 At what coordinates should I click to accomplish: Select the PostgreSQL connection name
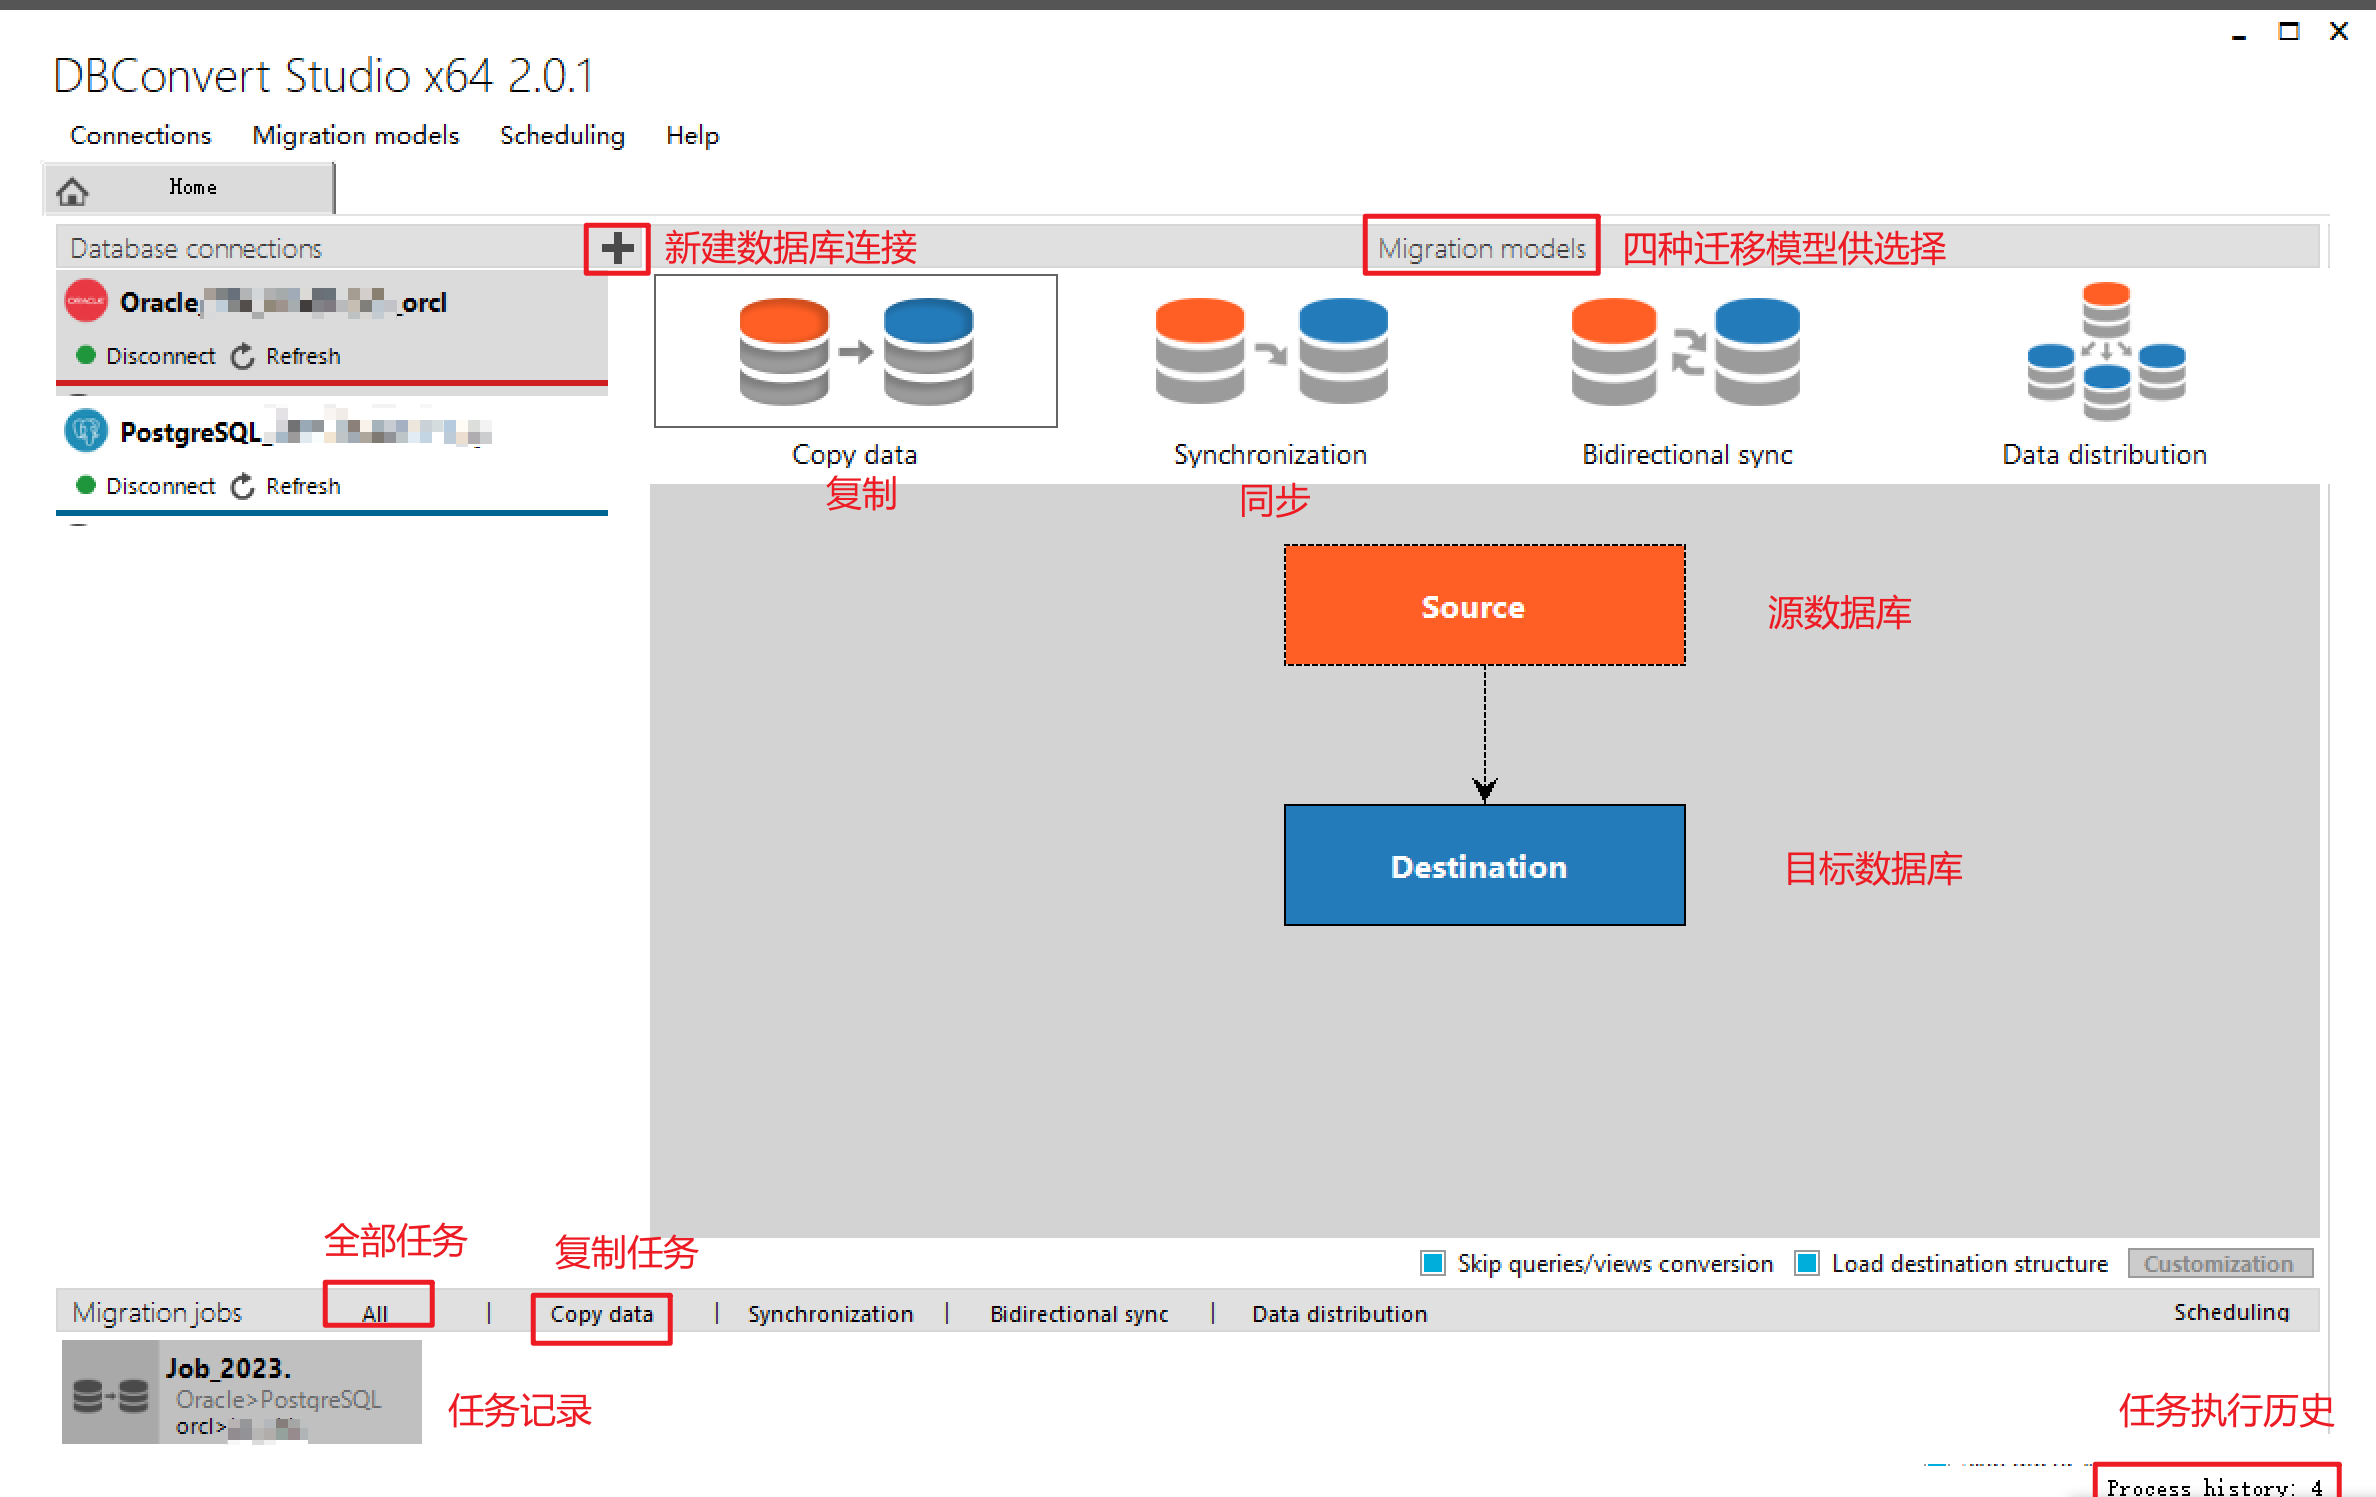pos(305,432)
